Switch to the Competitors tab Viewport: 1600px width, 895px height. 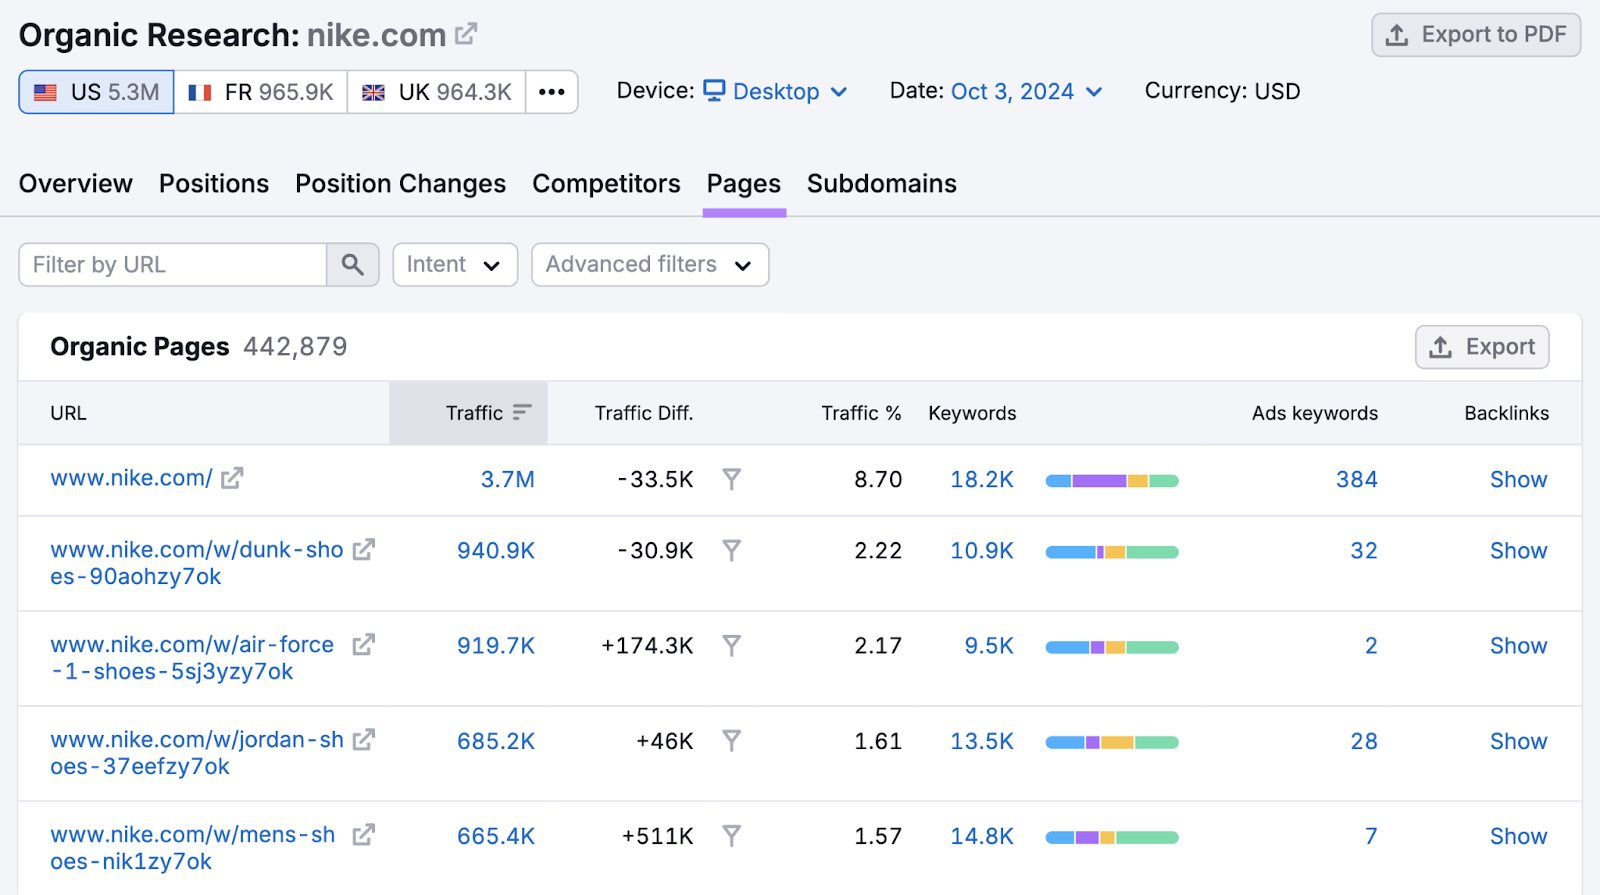point(606,184)
